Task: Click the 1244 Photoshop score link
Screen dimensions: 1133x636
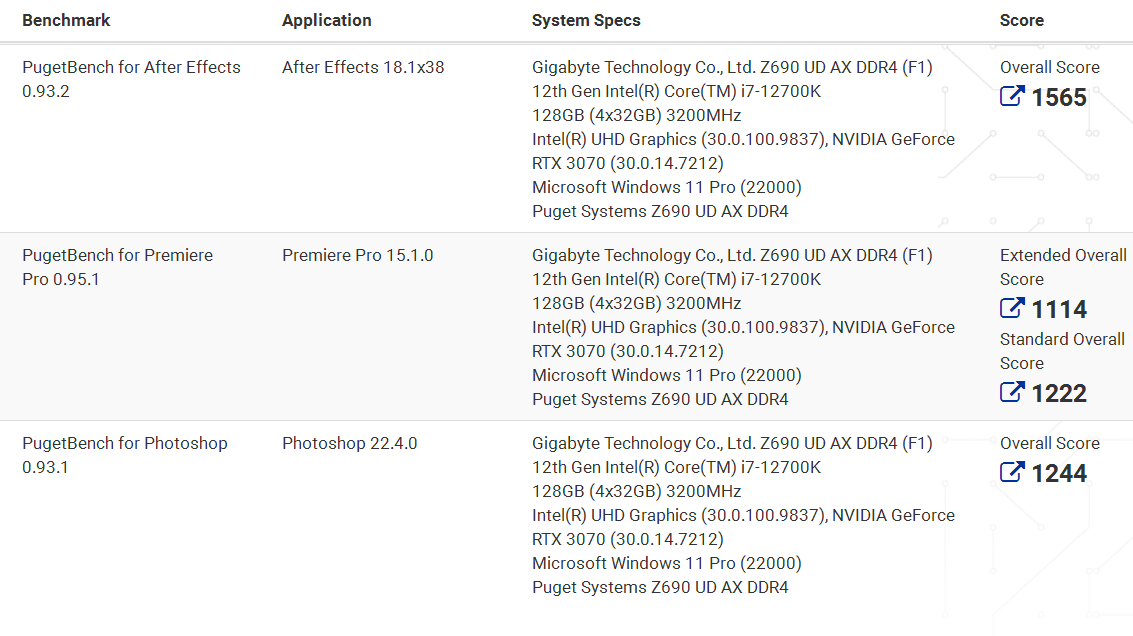Action: [1059, 474]
